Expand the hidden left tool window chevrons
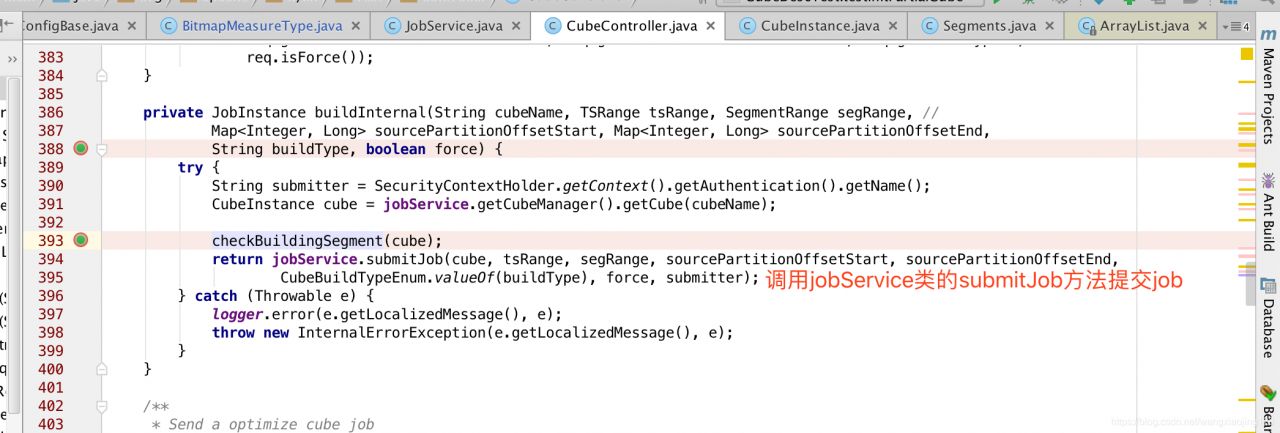 tap(12, 60)
